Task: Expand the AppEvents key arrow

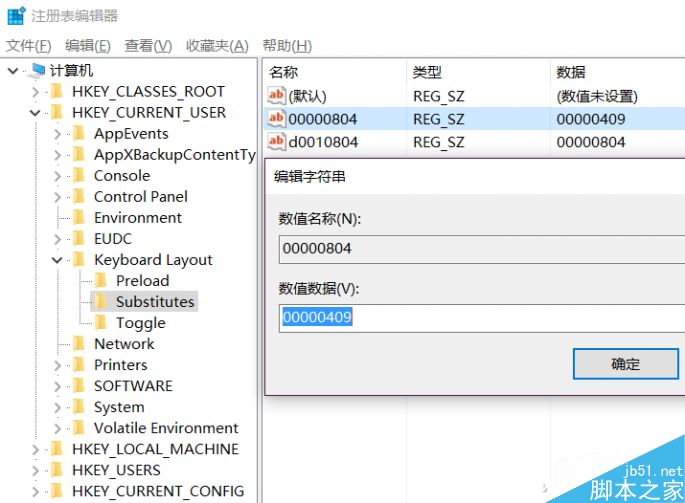Action: tap(57, 134)
